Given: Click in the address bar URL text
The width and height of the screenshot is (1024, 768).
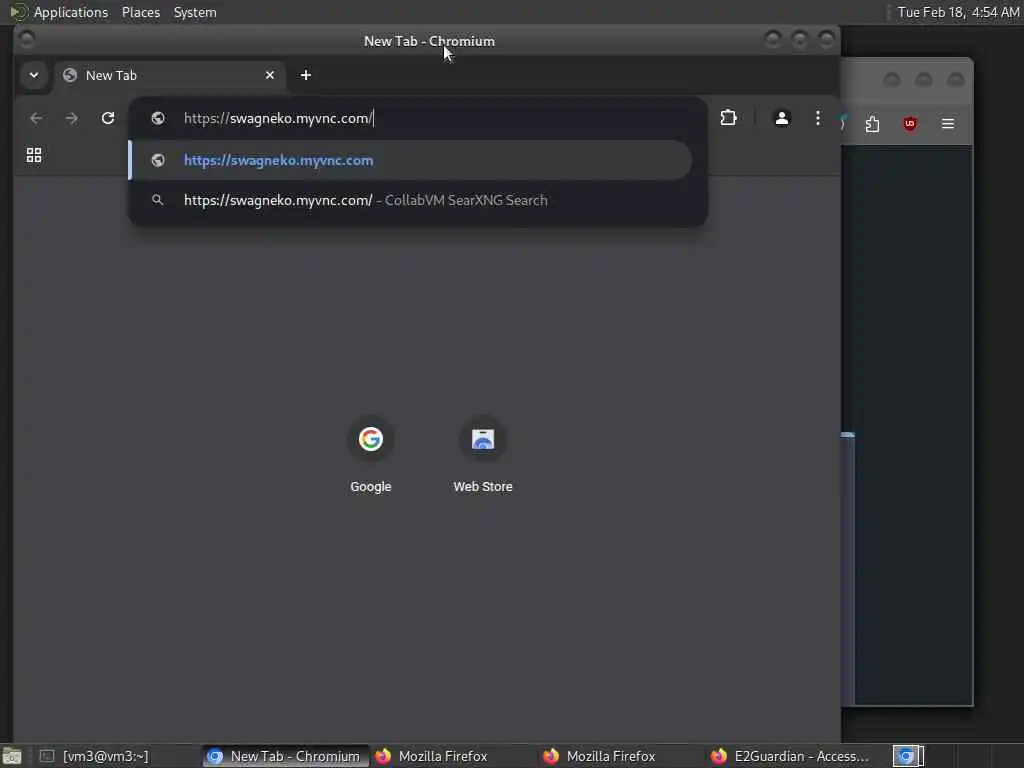Looking at the screenshot, I should pos(278,118).
